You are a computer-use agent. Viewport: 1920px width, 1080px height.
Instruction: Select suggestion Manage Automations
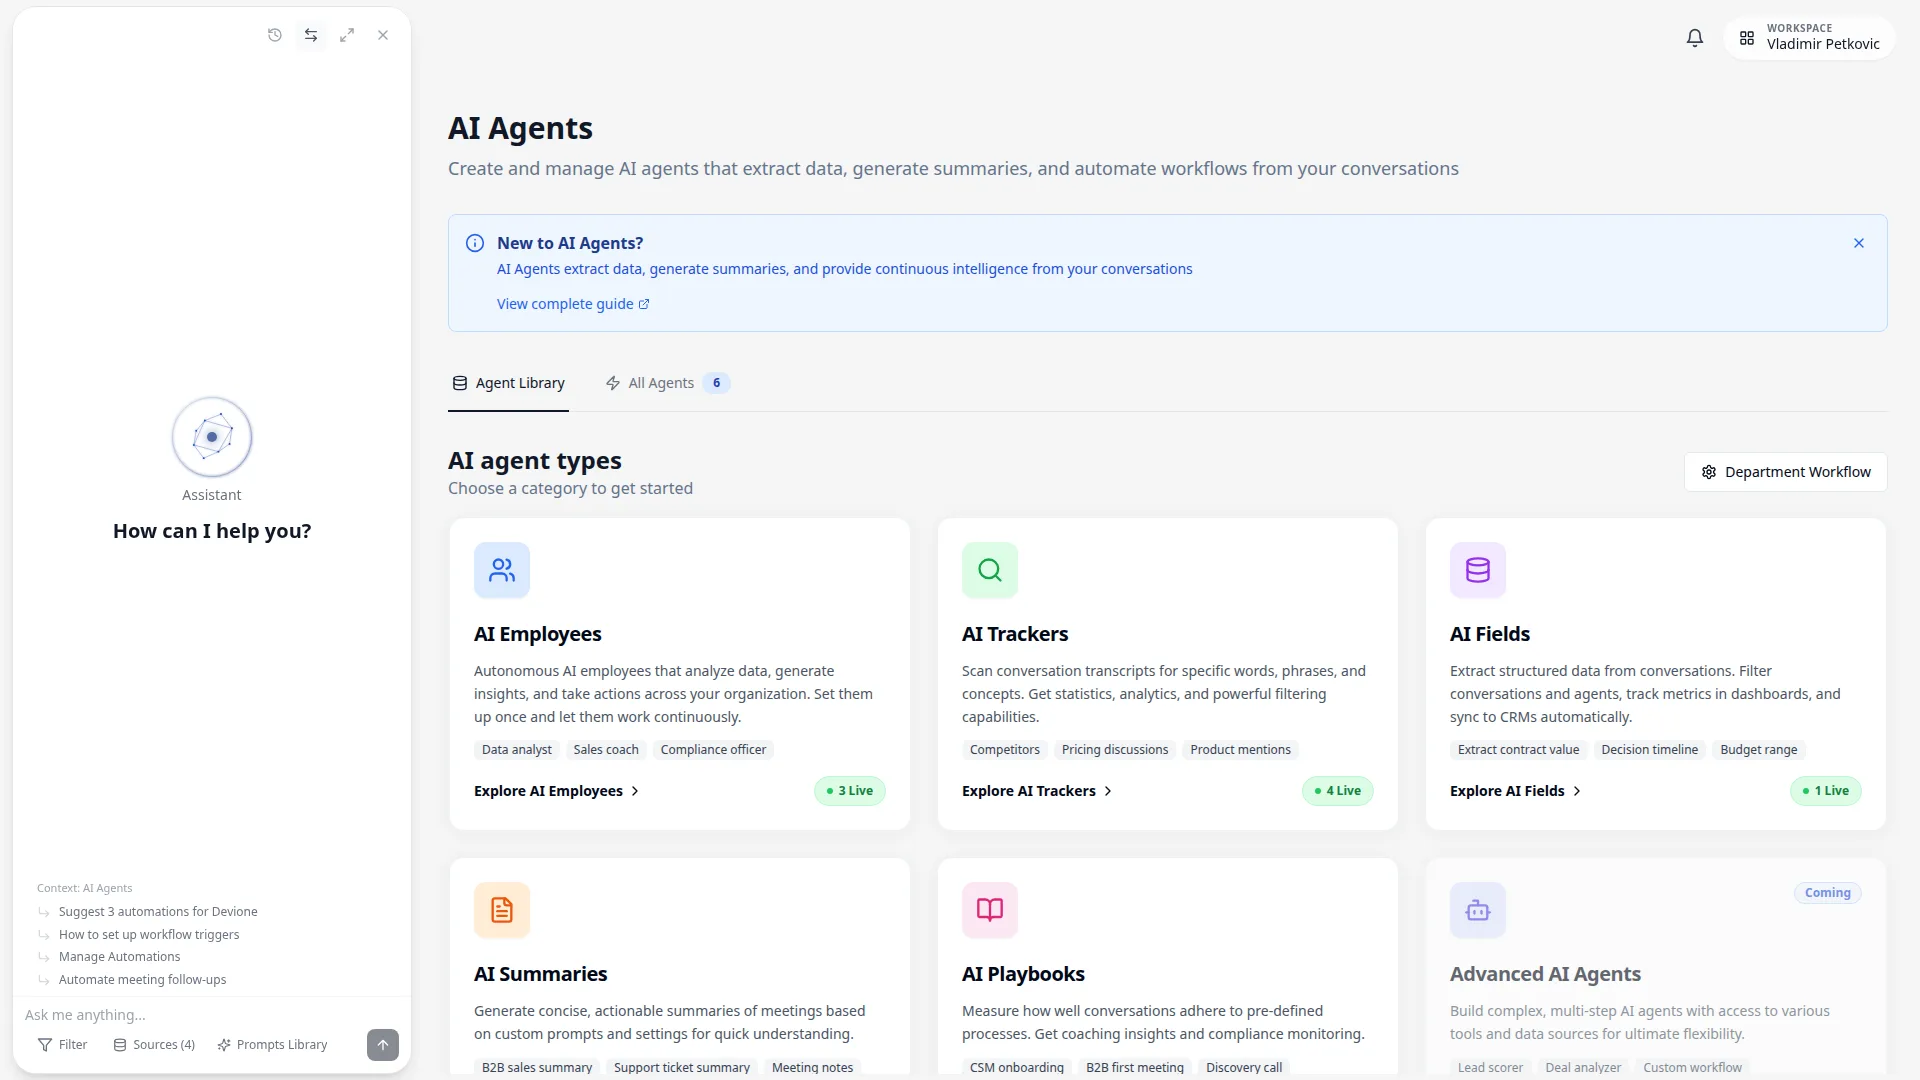click(119, 957)
